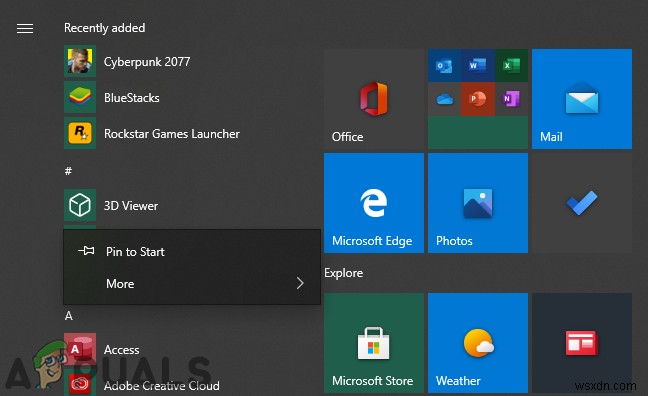The height and width of the screenshot is (396, 648).
Task: Open the Office tile
Action: pos(374,99)
